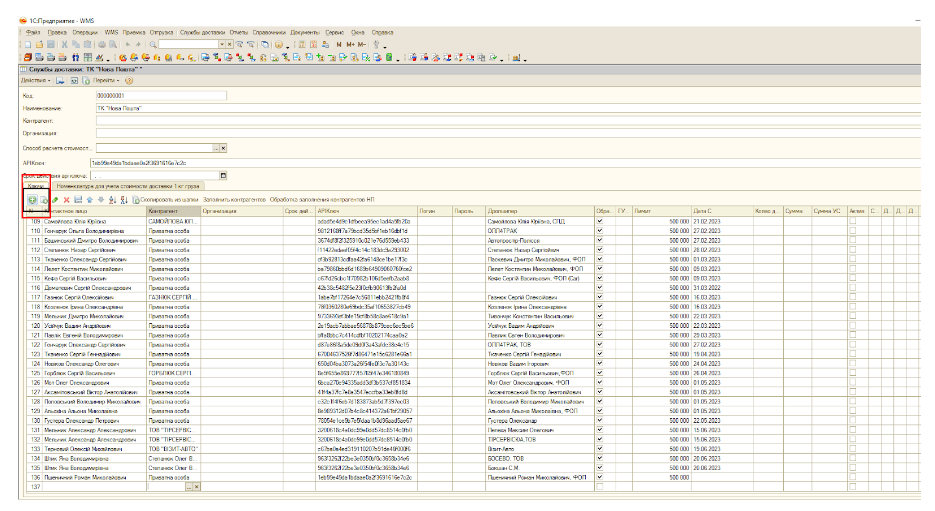Click the New document icon in main toolbar
Screen dimensions: 935x511
point(29,45)
